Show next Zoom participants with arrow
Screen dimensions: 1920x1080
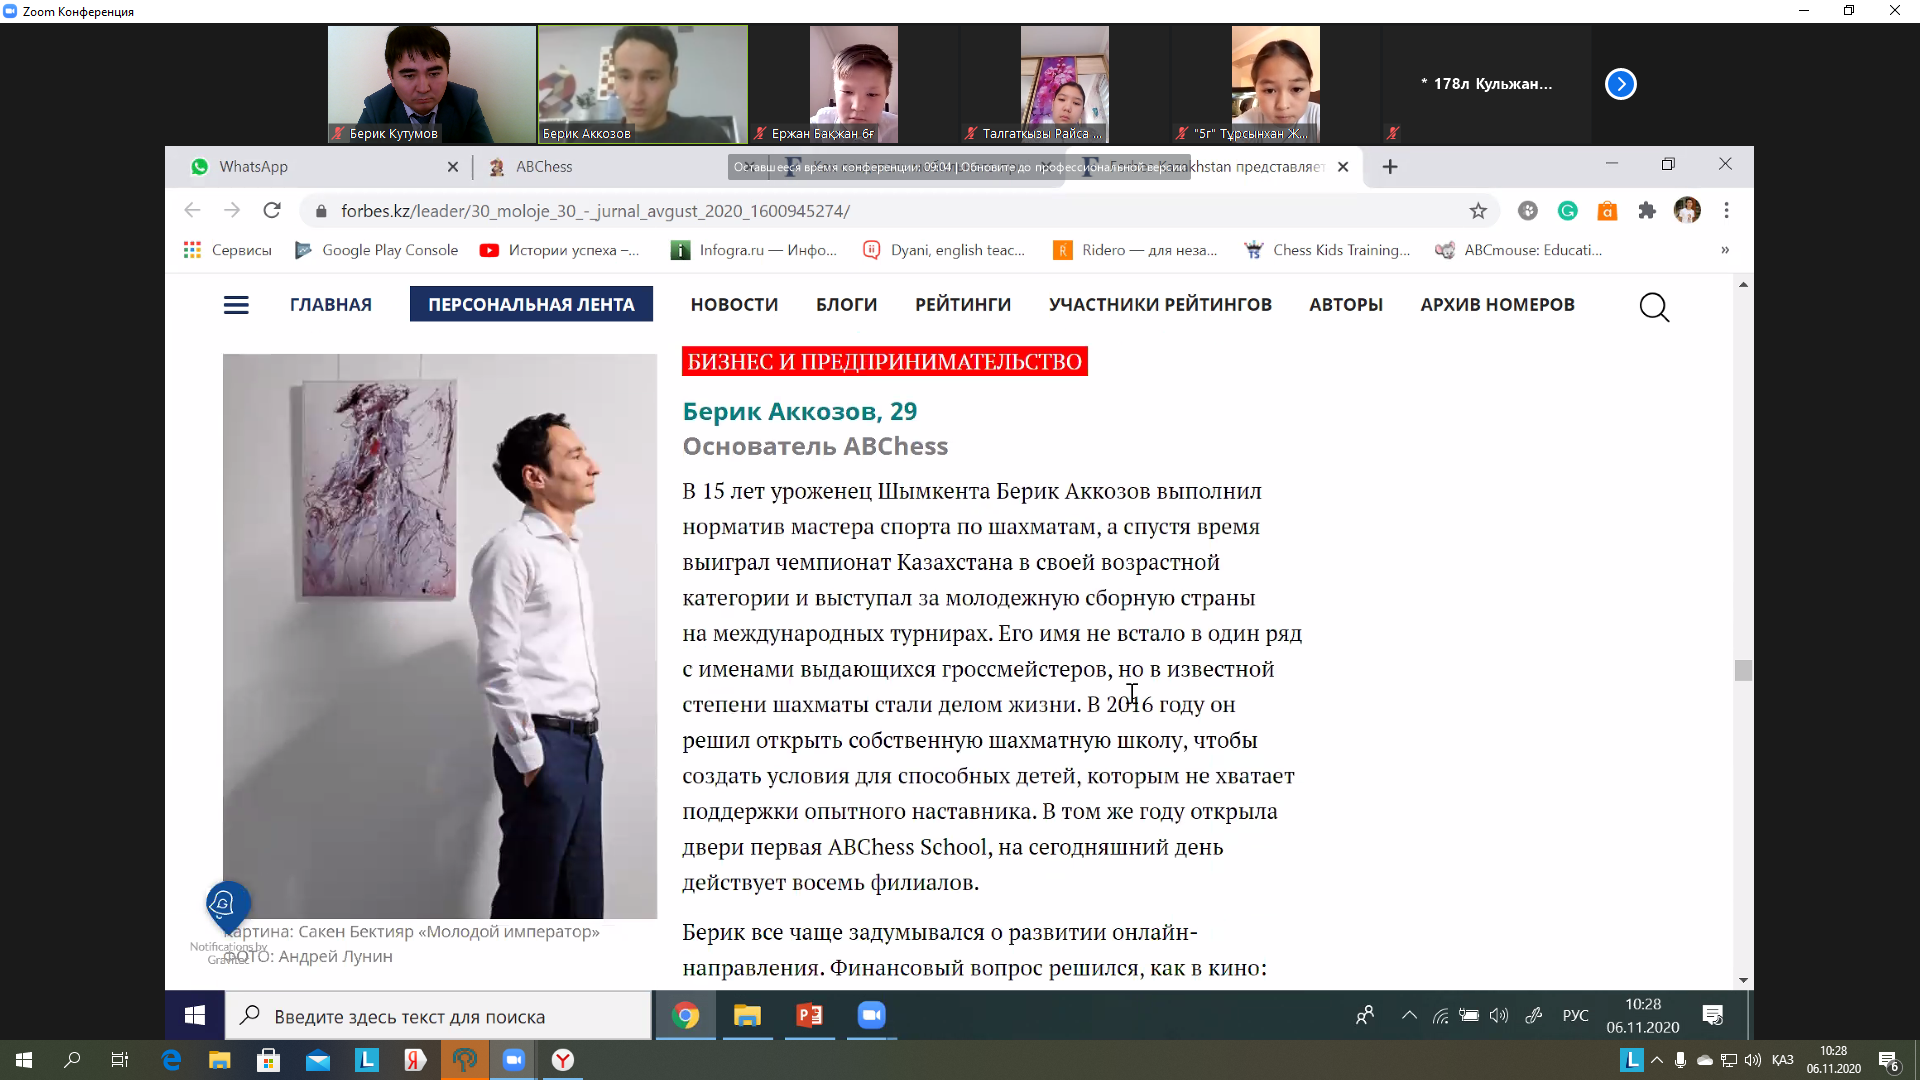click(x=1620, y=84)
